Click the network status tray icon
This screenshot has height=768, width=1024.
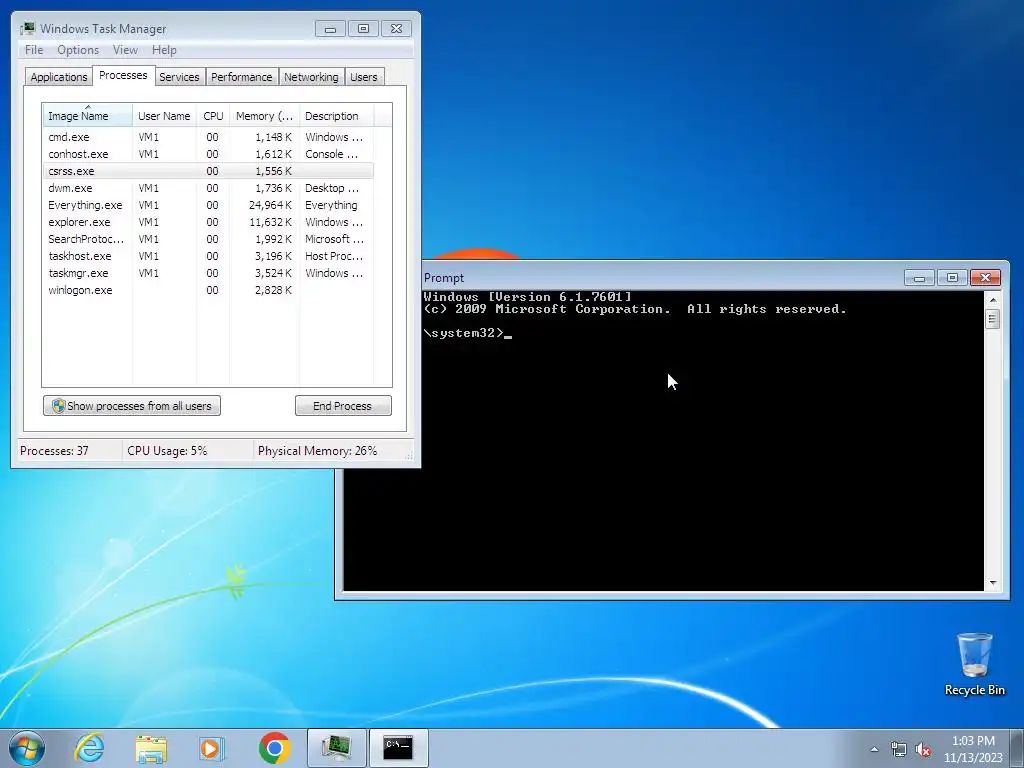(899, 749)
